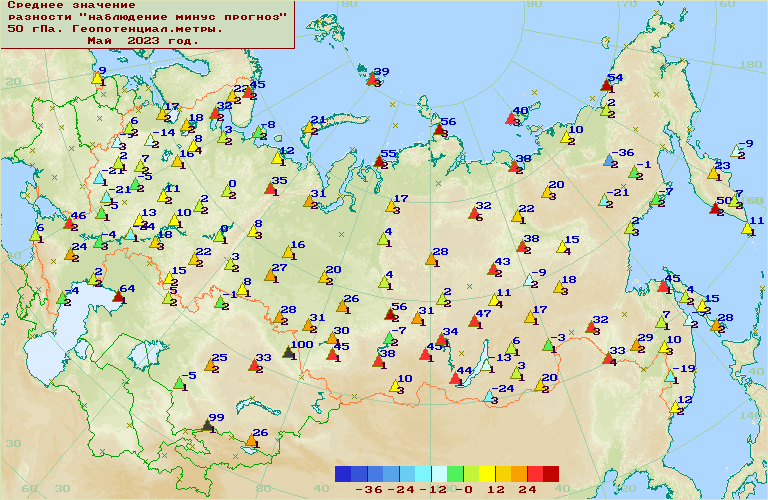Click the black triangle station marked 100
The width and height of the screenshot is (768, 500).
click(x=289, y=352)
